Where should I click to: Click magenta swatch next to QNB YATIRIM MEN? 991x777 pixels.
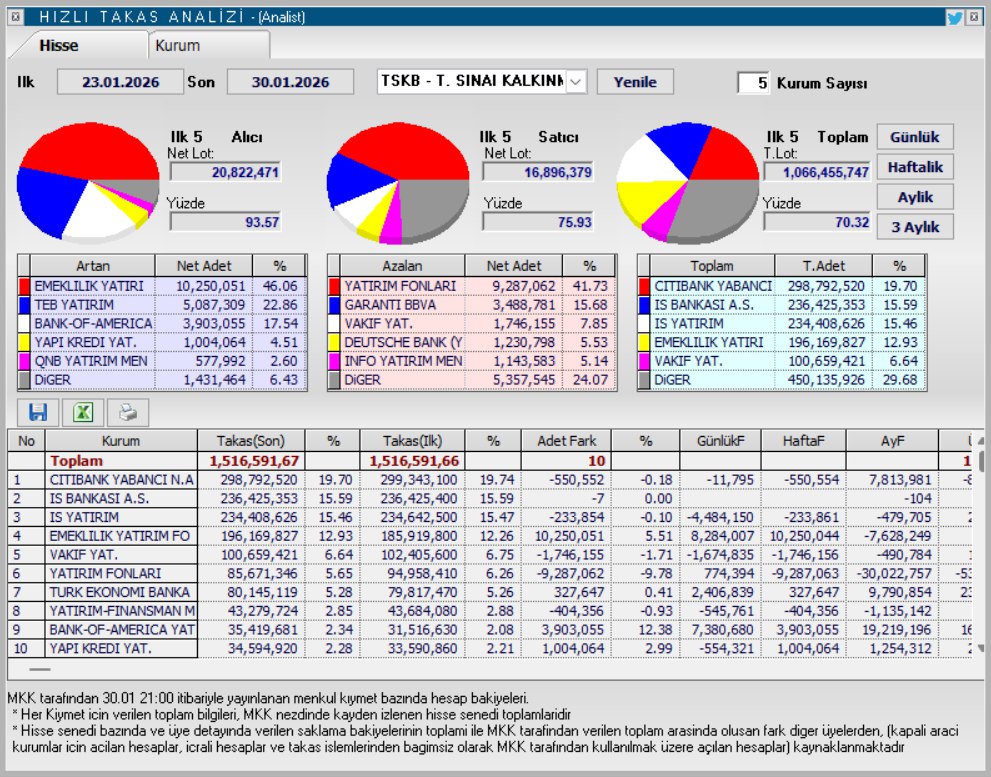coord(24,361)
